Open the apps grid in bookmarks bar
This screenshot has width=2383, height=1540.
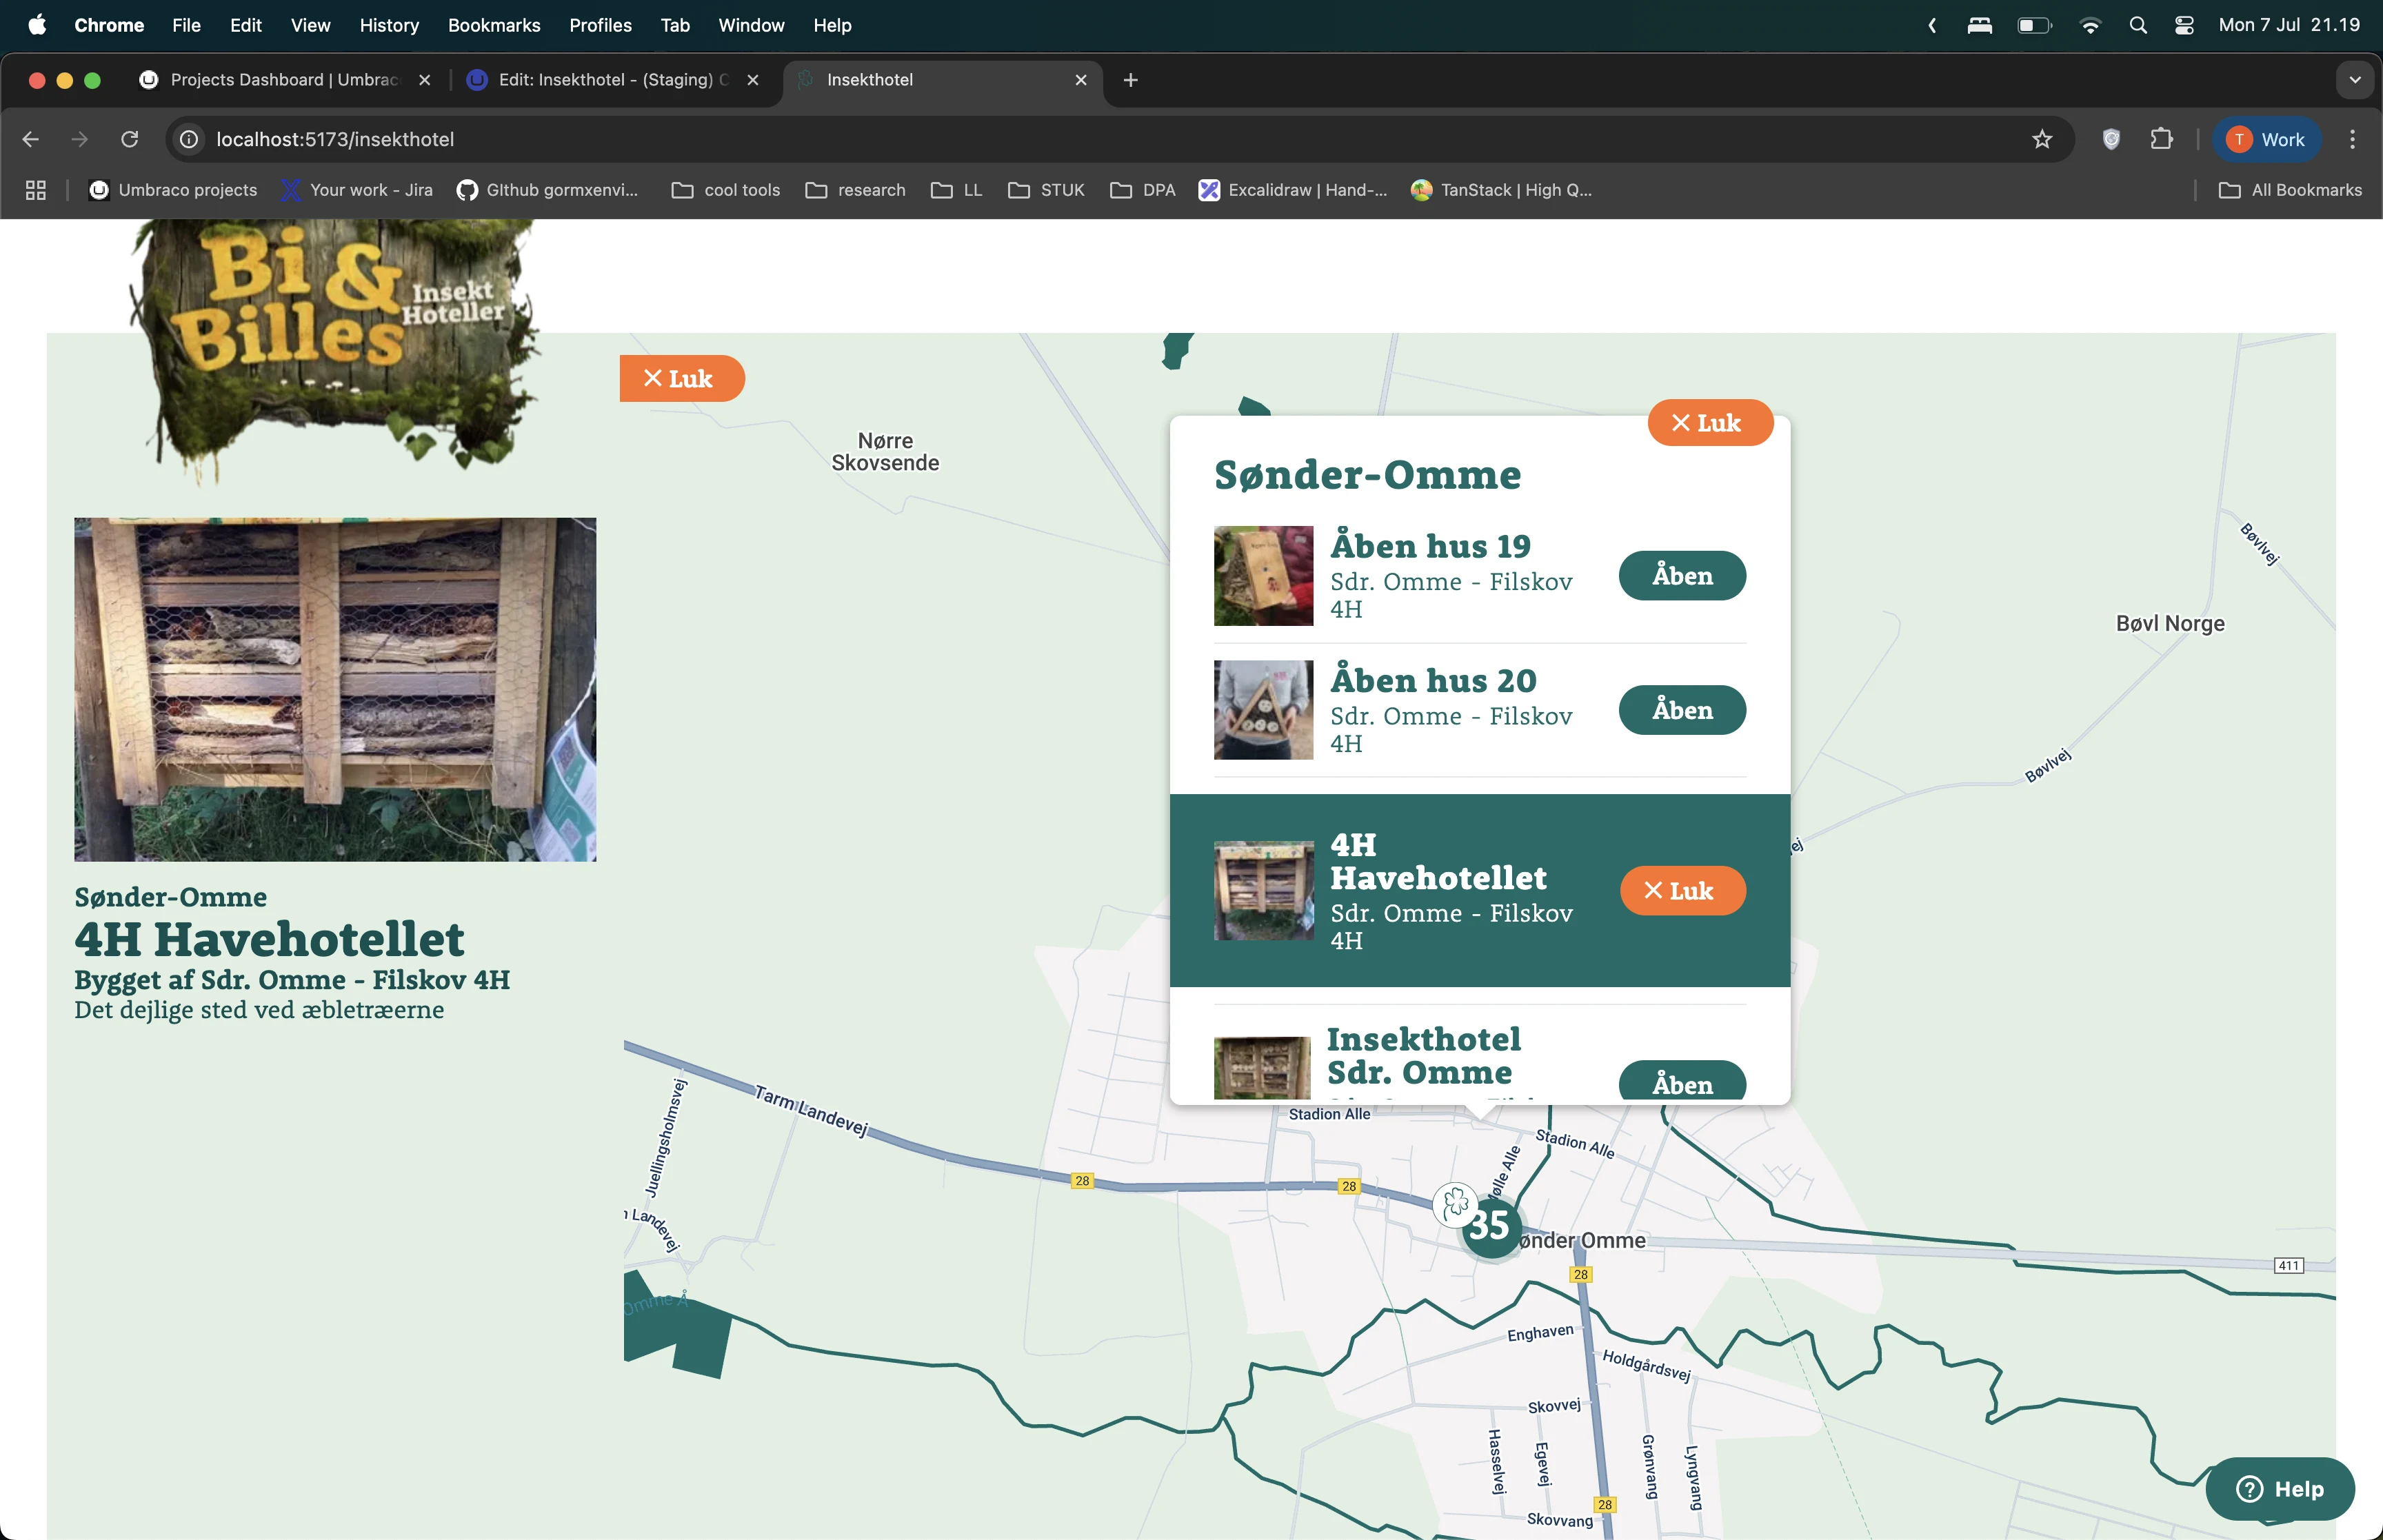(36, 190)
